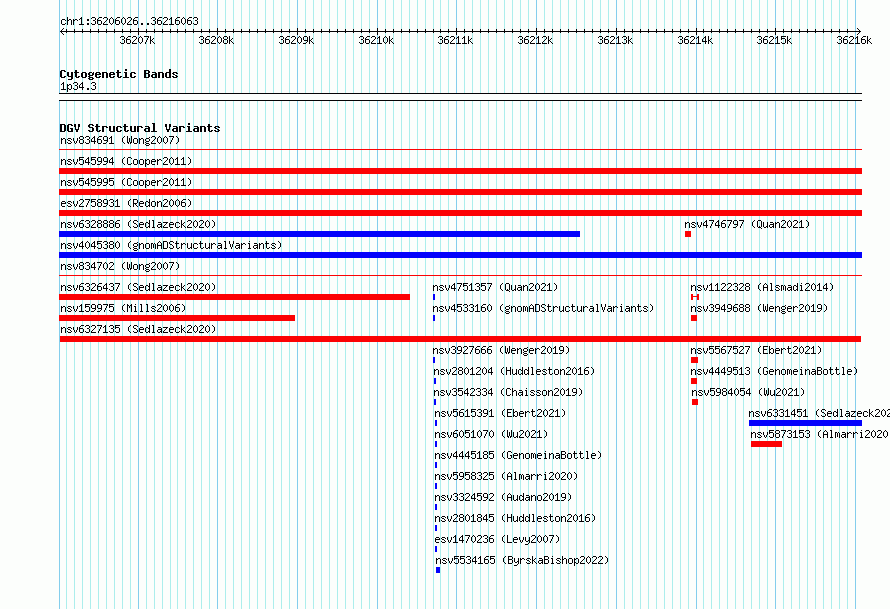Click the red bar under esv2758931
The height and width of the screenshot is (609, 890).
click(460, 213)
